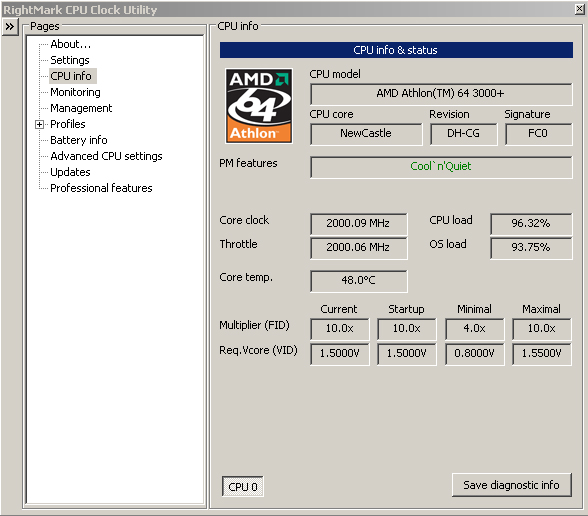588x516 pixels.
Task: Open the About... page
Action: [x=70, y=44]
